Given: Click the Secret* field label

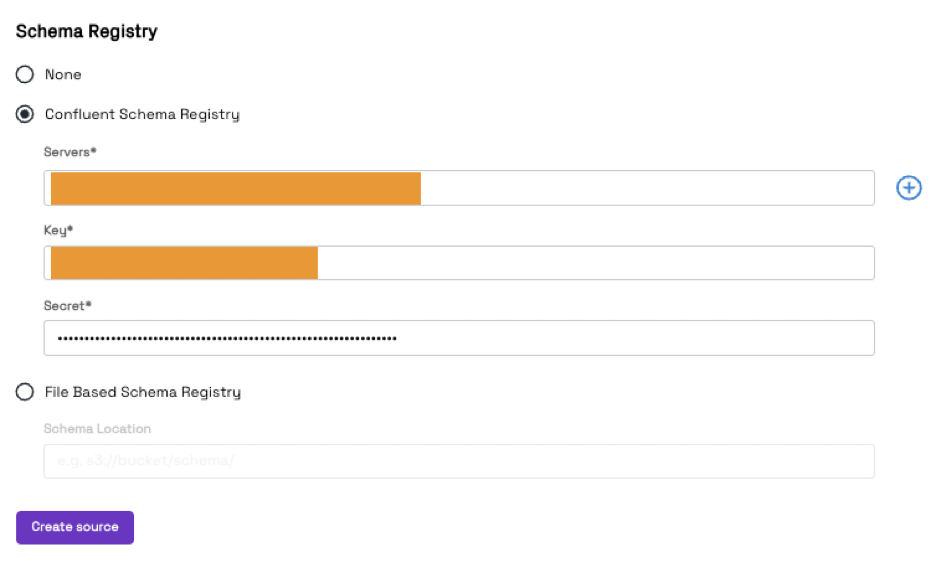Looking at the screenshot, I should (x=67, y=305).
